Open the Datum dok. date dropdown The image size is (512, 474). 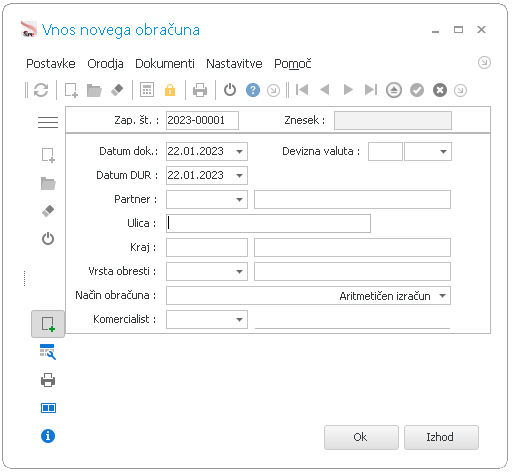(239, 152)
